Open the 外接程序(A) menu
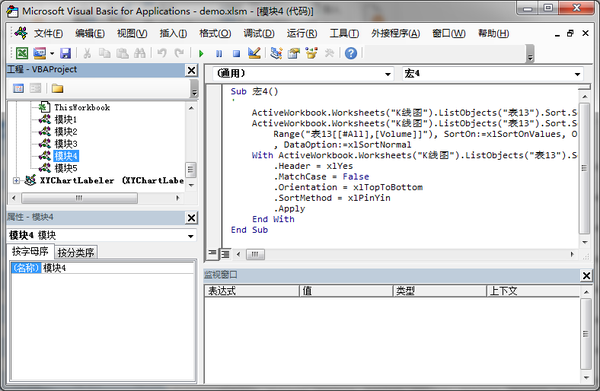 point(395,33)
